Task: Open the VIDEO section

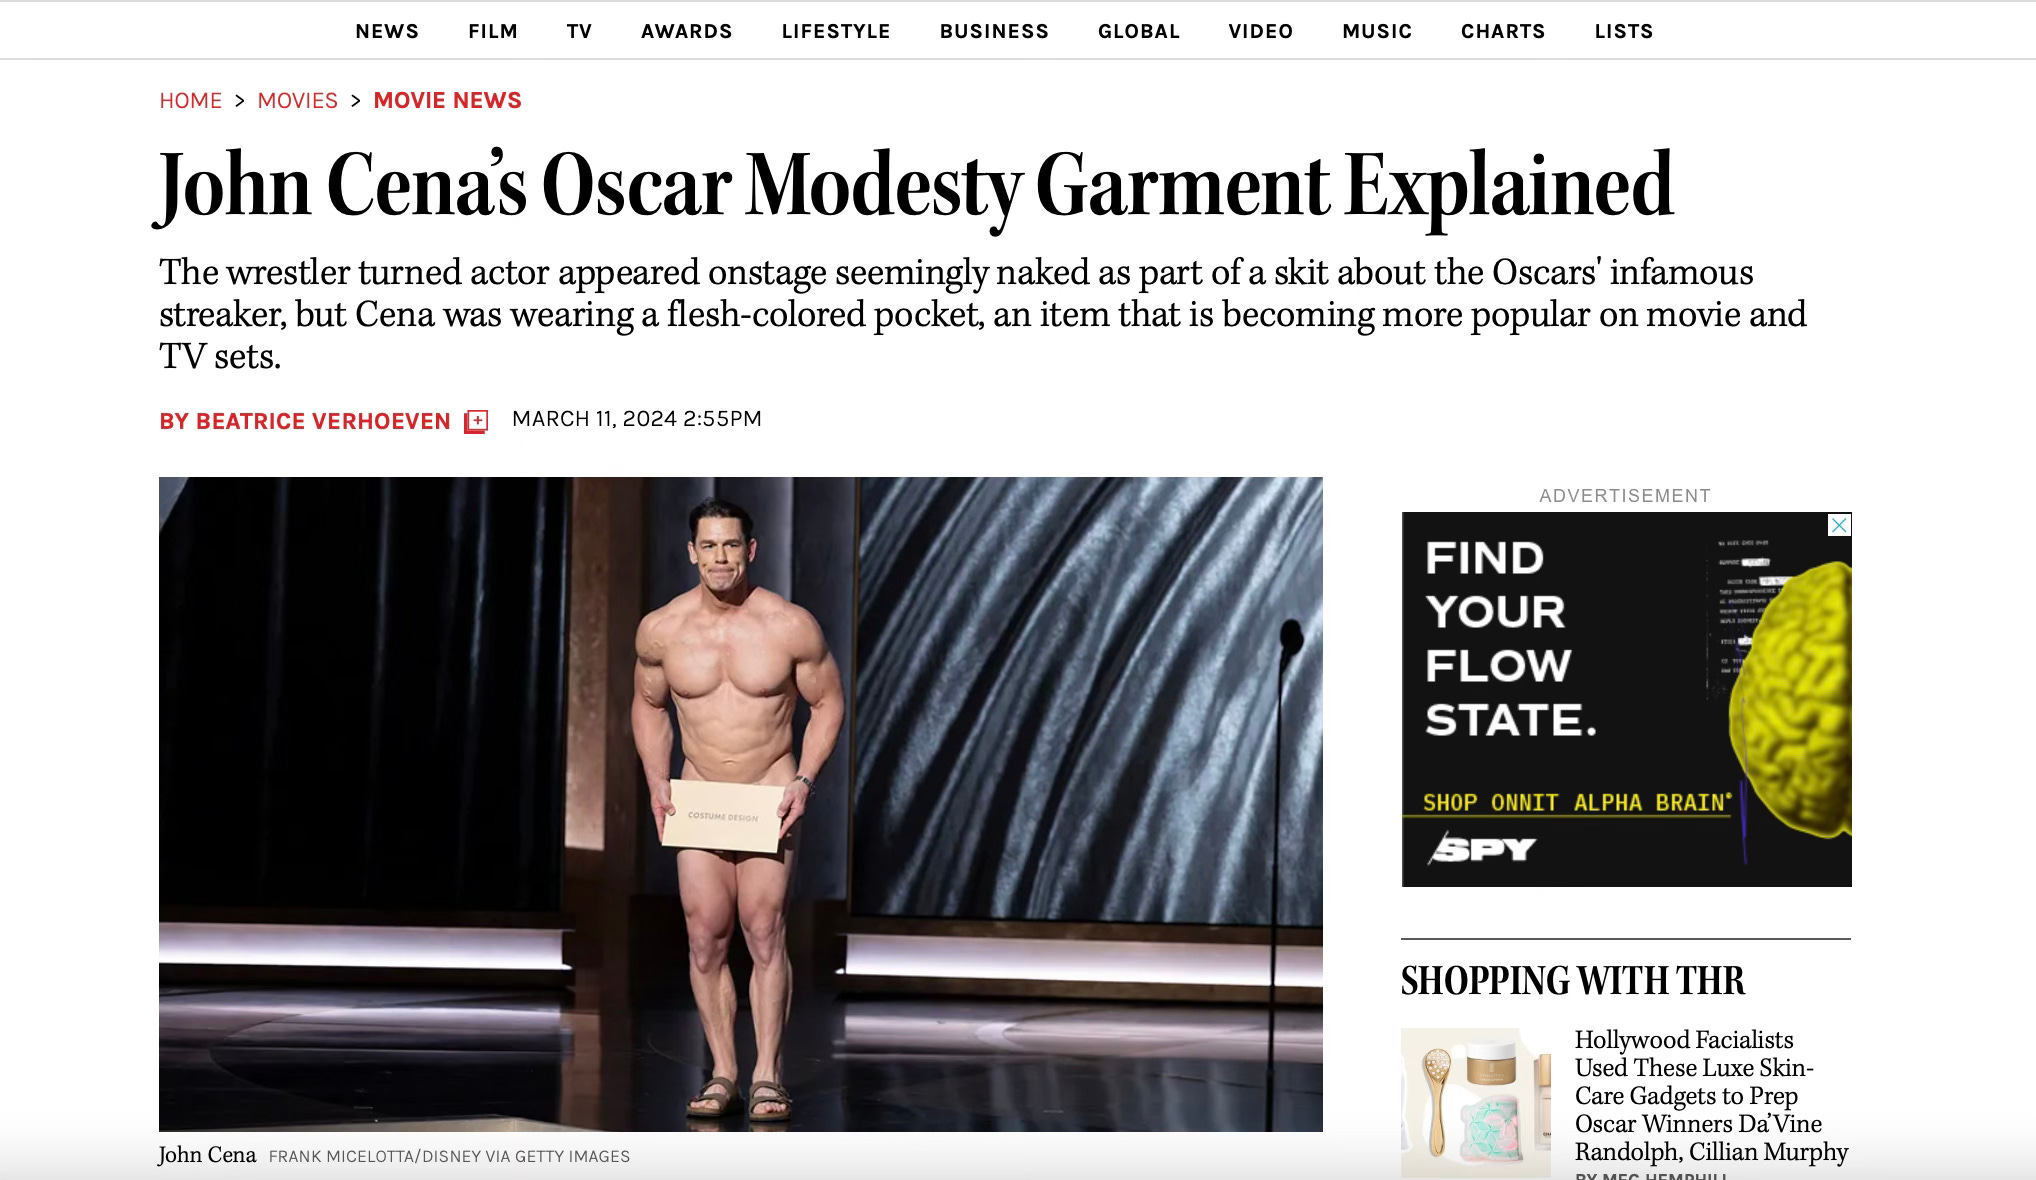Action: (x=1261, y=31)
